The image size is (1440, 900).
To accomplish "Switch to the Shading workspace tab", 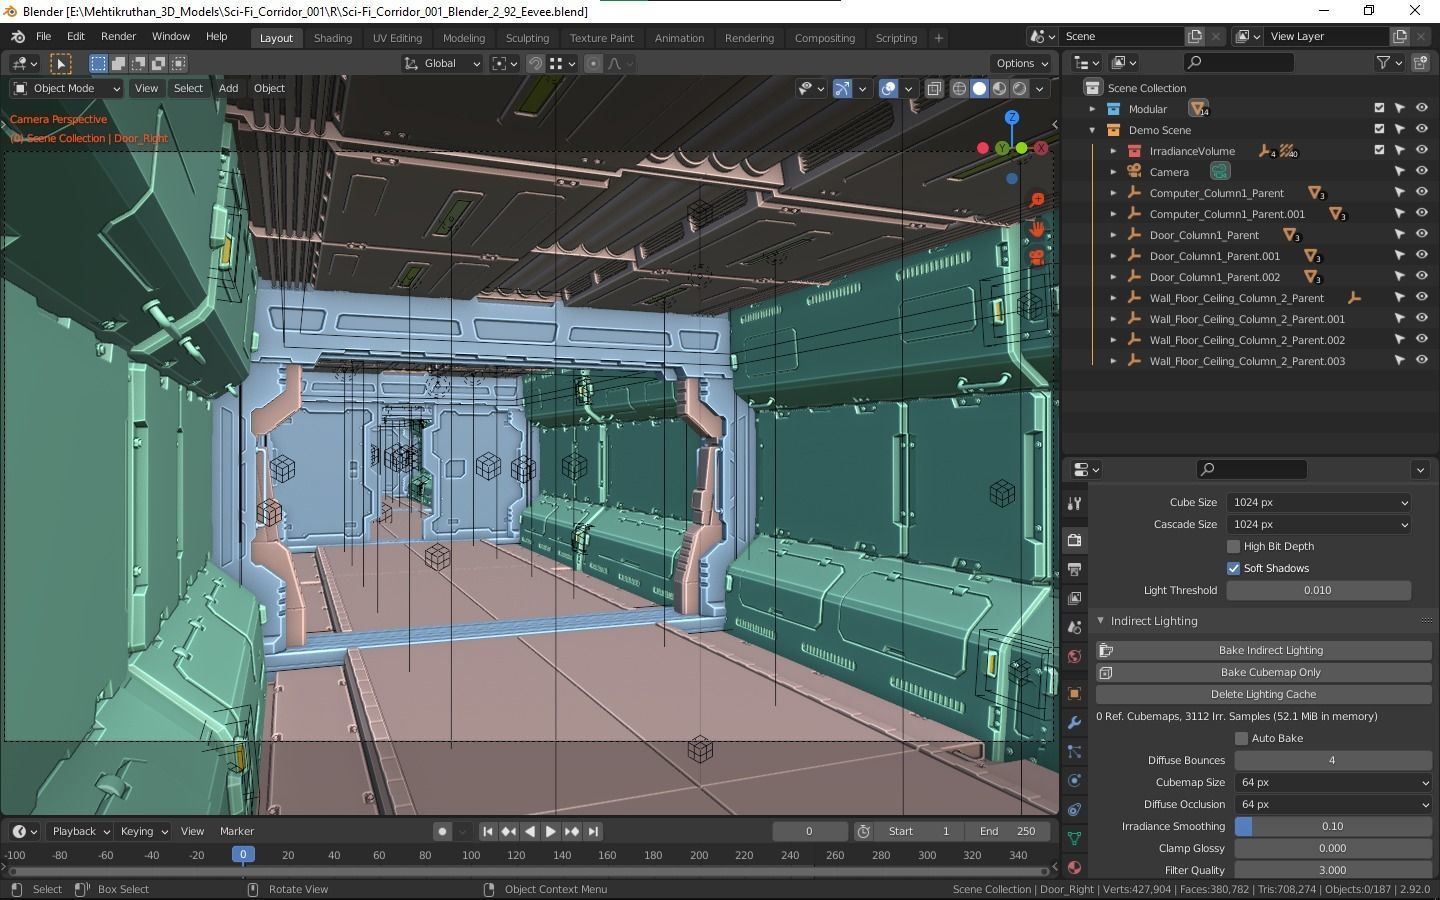I will pyautogui.click(x=333, y=38).
